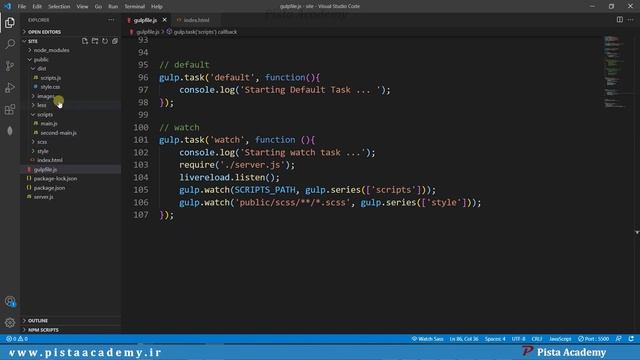Open style.css in dist folder
Viewport: 640px width, 360px height.
[x=71, y=87]
